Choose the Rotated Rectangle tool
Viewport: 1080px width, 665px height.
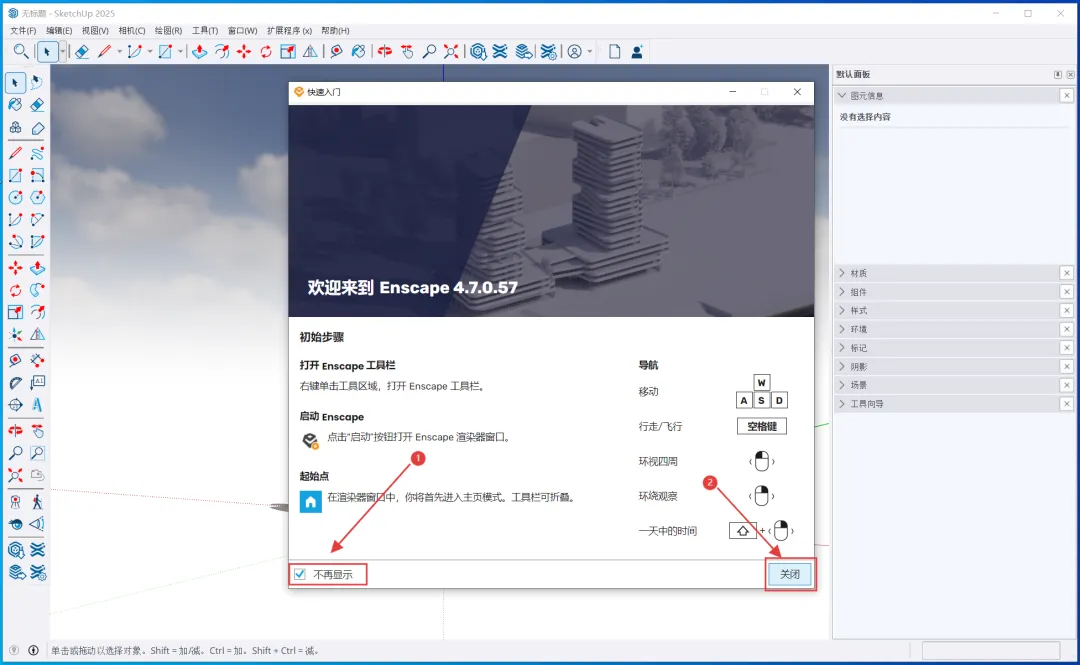(x=37, y=175)
